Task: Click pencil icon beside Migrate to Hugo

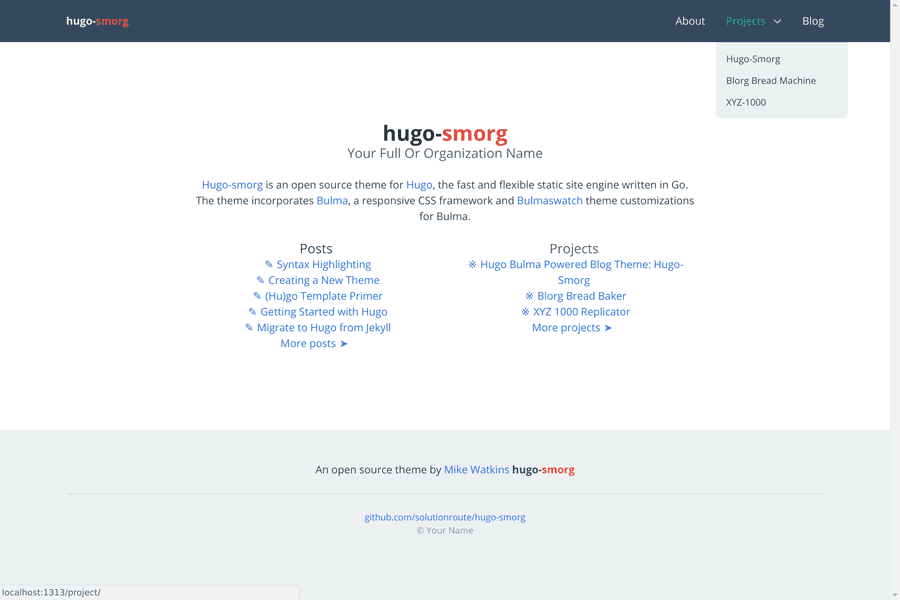Action: click(x=249, y=327)
